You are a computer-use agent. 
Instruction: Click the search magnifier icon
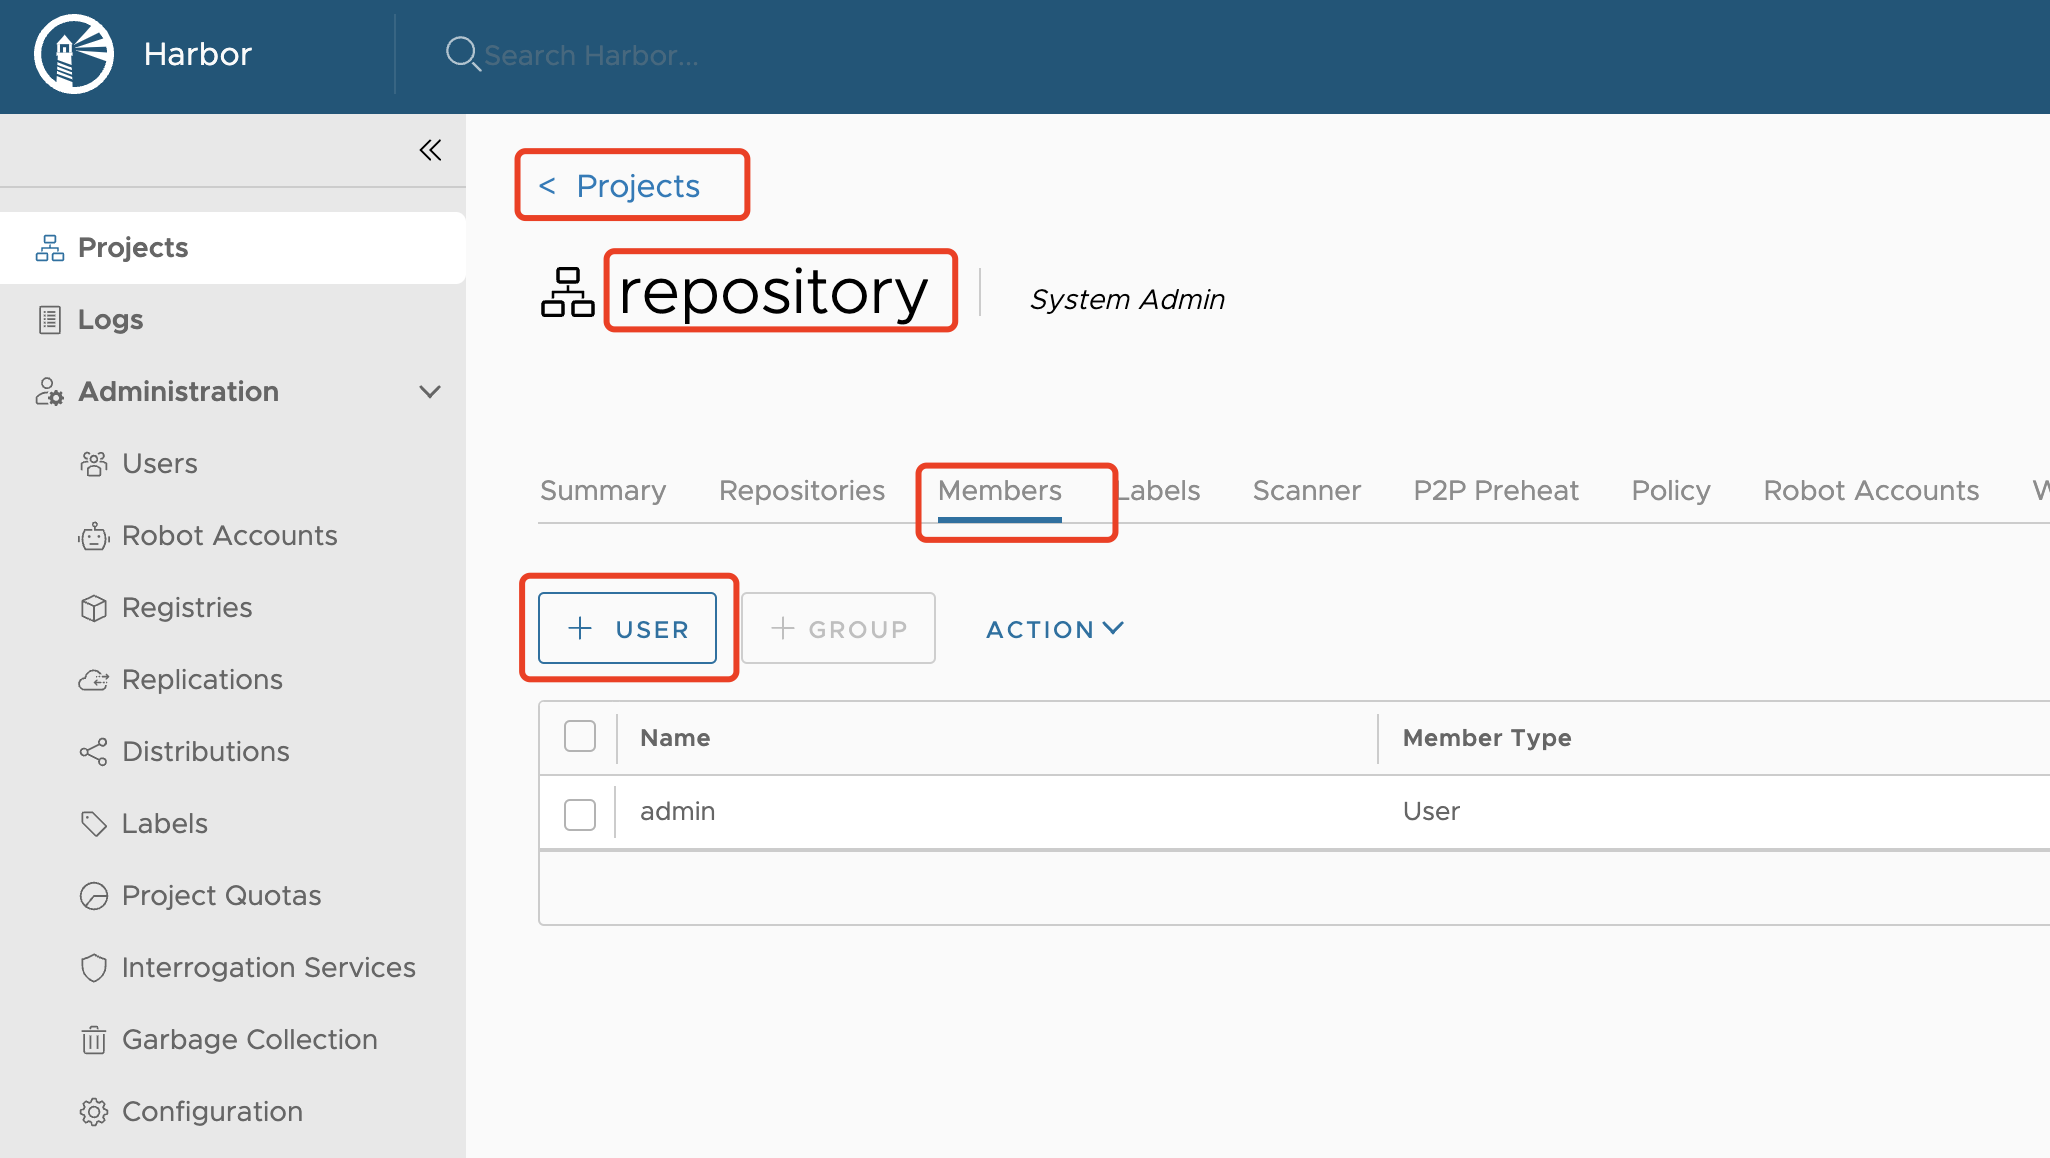pos(461,54)
